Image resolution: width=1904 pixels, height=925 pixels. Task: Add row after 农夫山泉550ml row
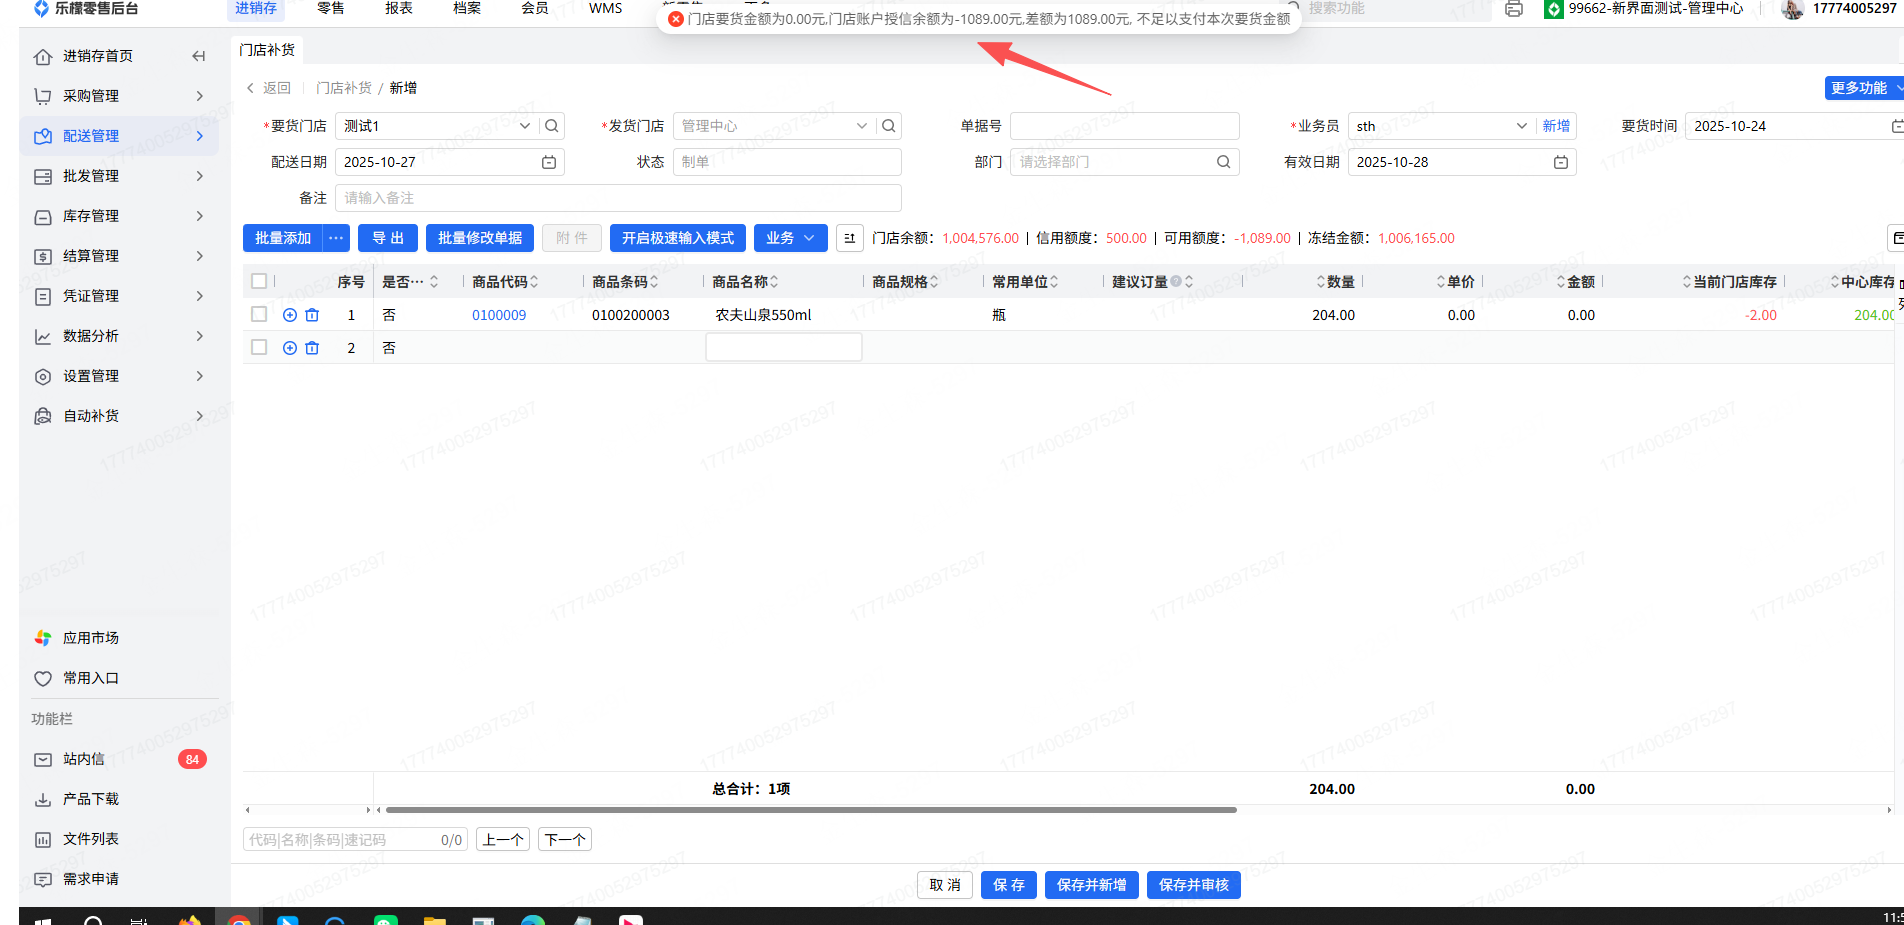(x=290, y=315)
